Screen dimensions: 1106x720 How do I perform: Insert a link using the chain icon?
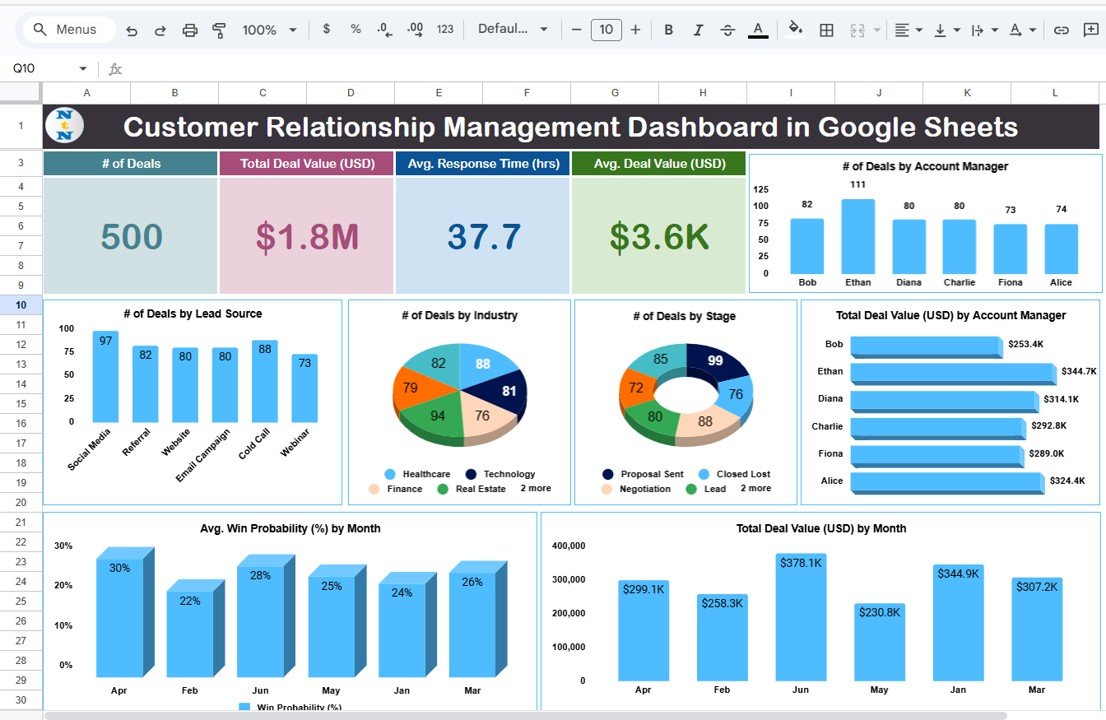pos(1062,30)
